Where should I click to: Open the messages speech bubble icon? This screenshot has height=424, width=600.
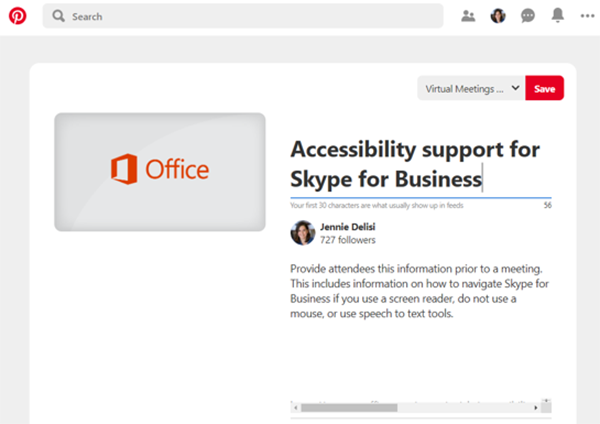528,16
